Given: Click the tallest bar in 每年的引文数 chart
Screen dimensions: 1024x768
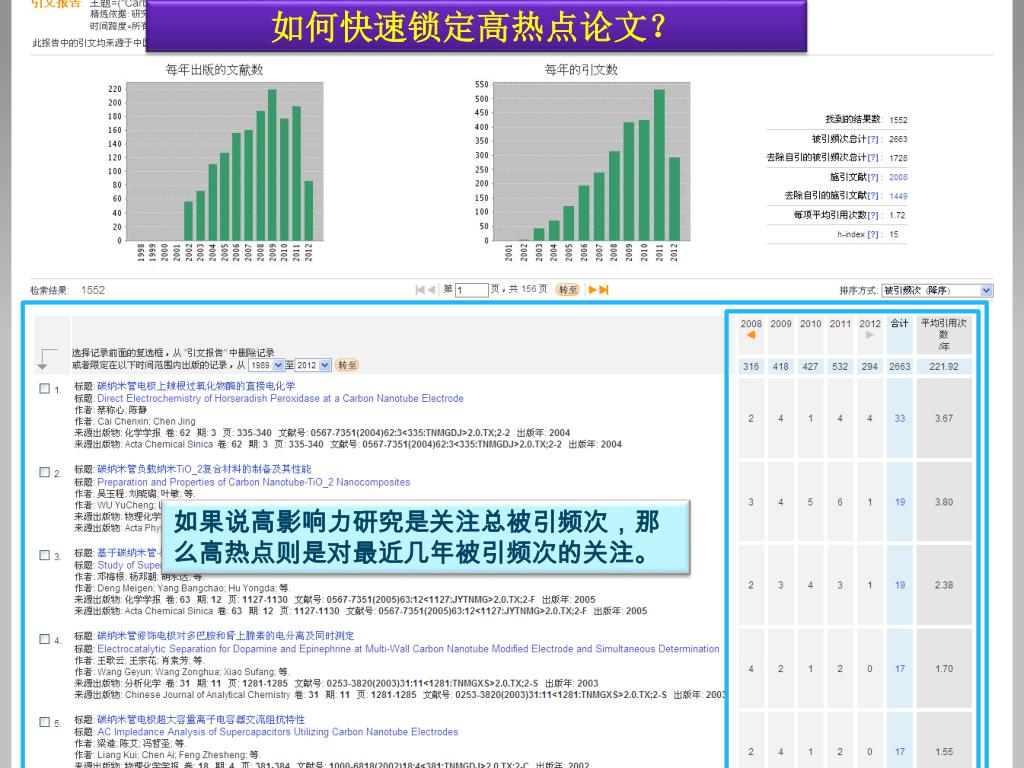Looking at the screenshot, I should click(659, 165).
